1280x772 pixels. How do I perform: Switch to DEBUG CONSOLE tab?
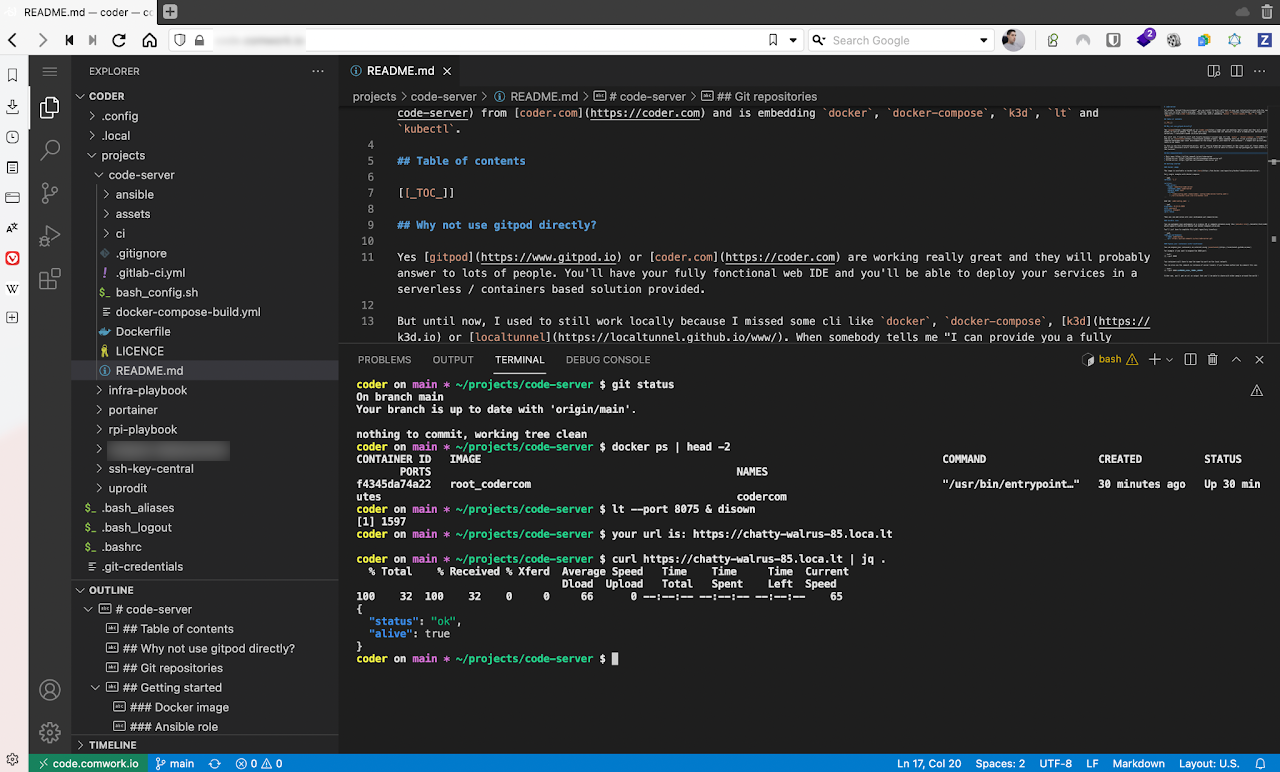(608, 360)
